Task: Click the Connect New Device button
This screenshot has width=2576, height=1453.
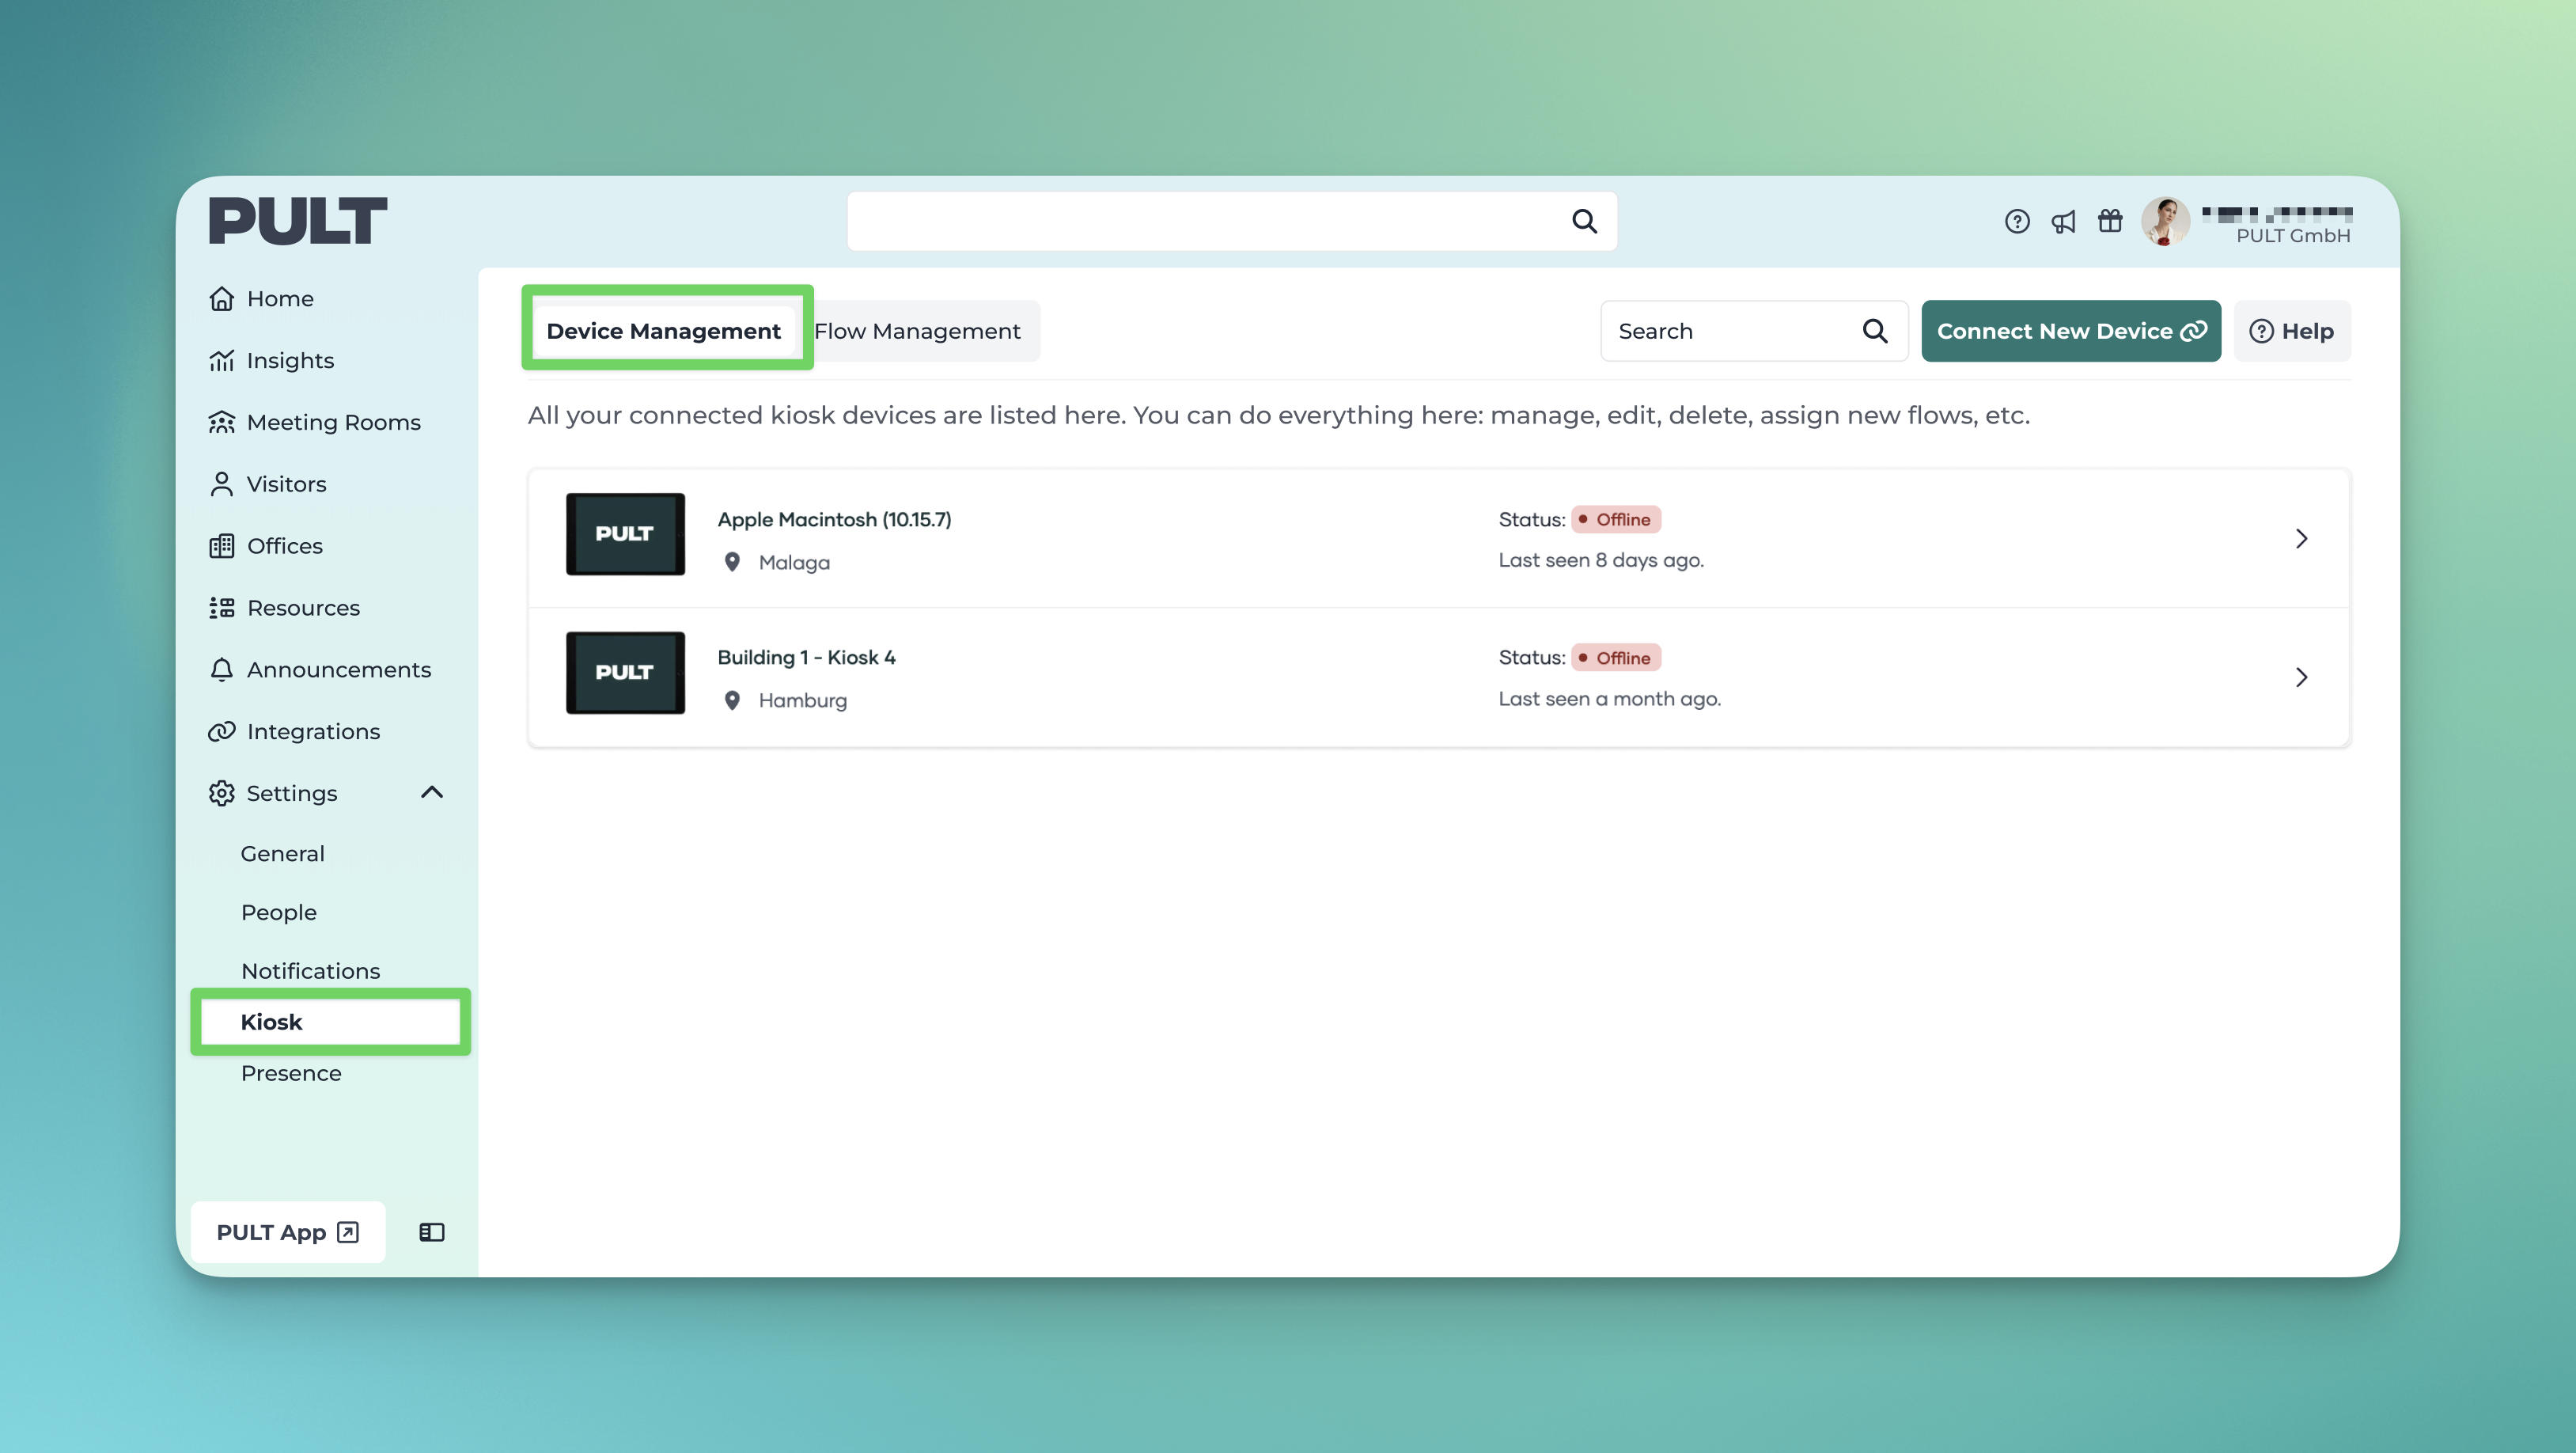Action: [2070, 331]
